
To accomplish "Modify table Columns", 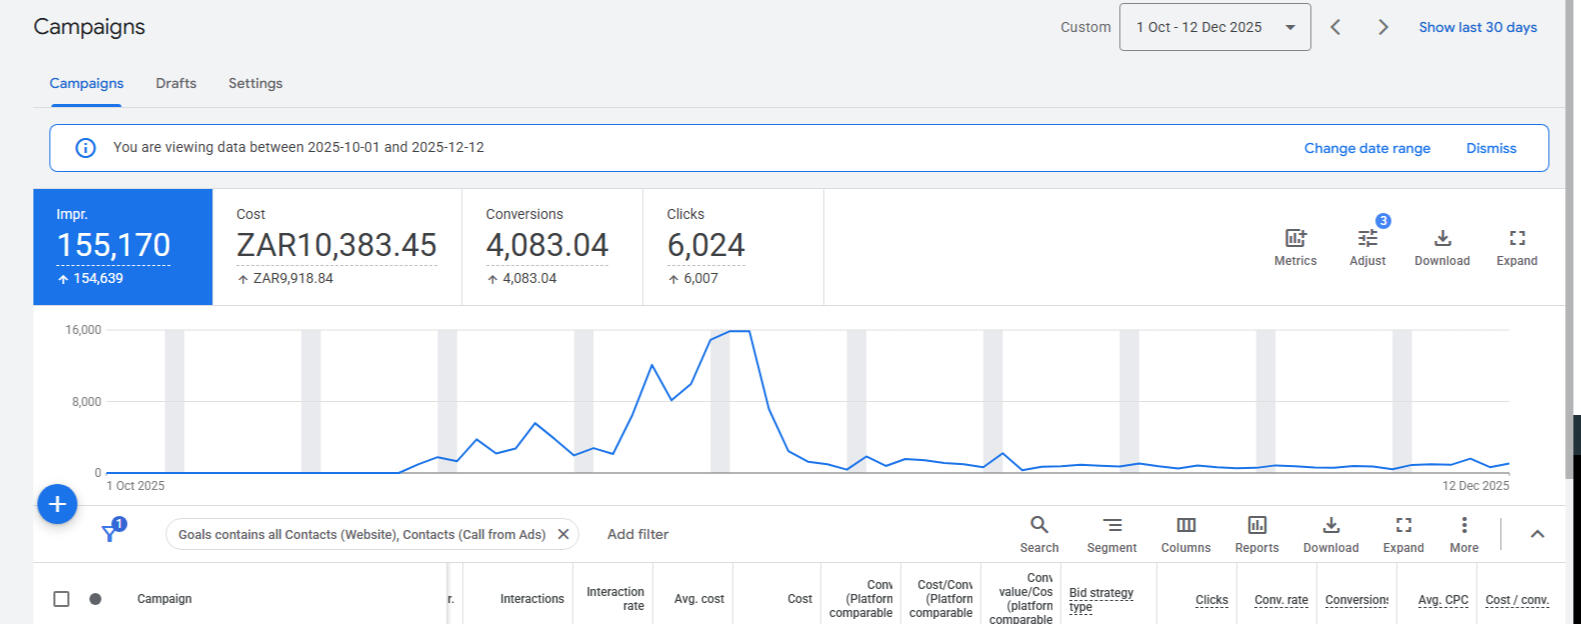I will (1185, 525).
